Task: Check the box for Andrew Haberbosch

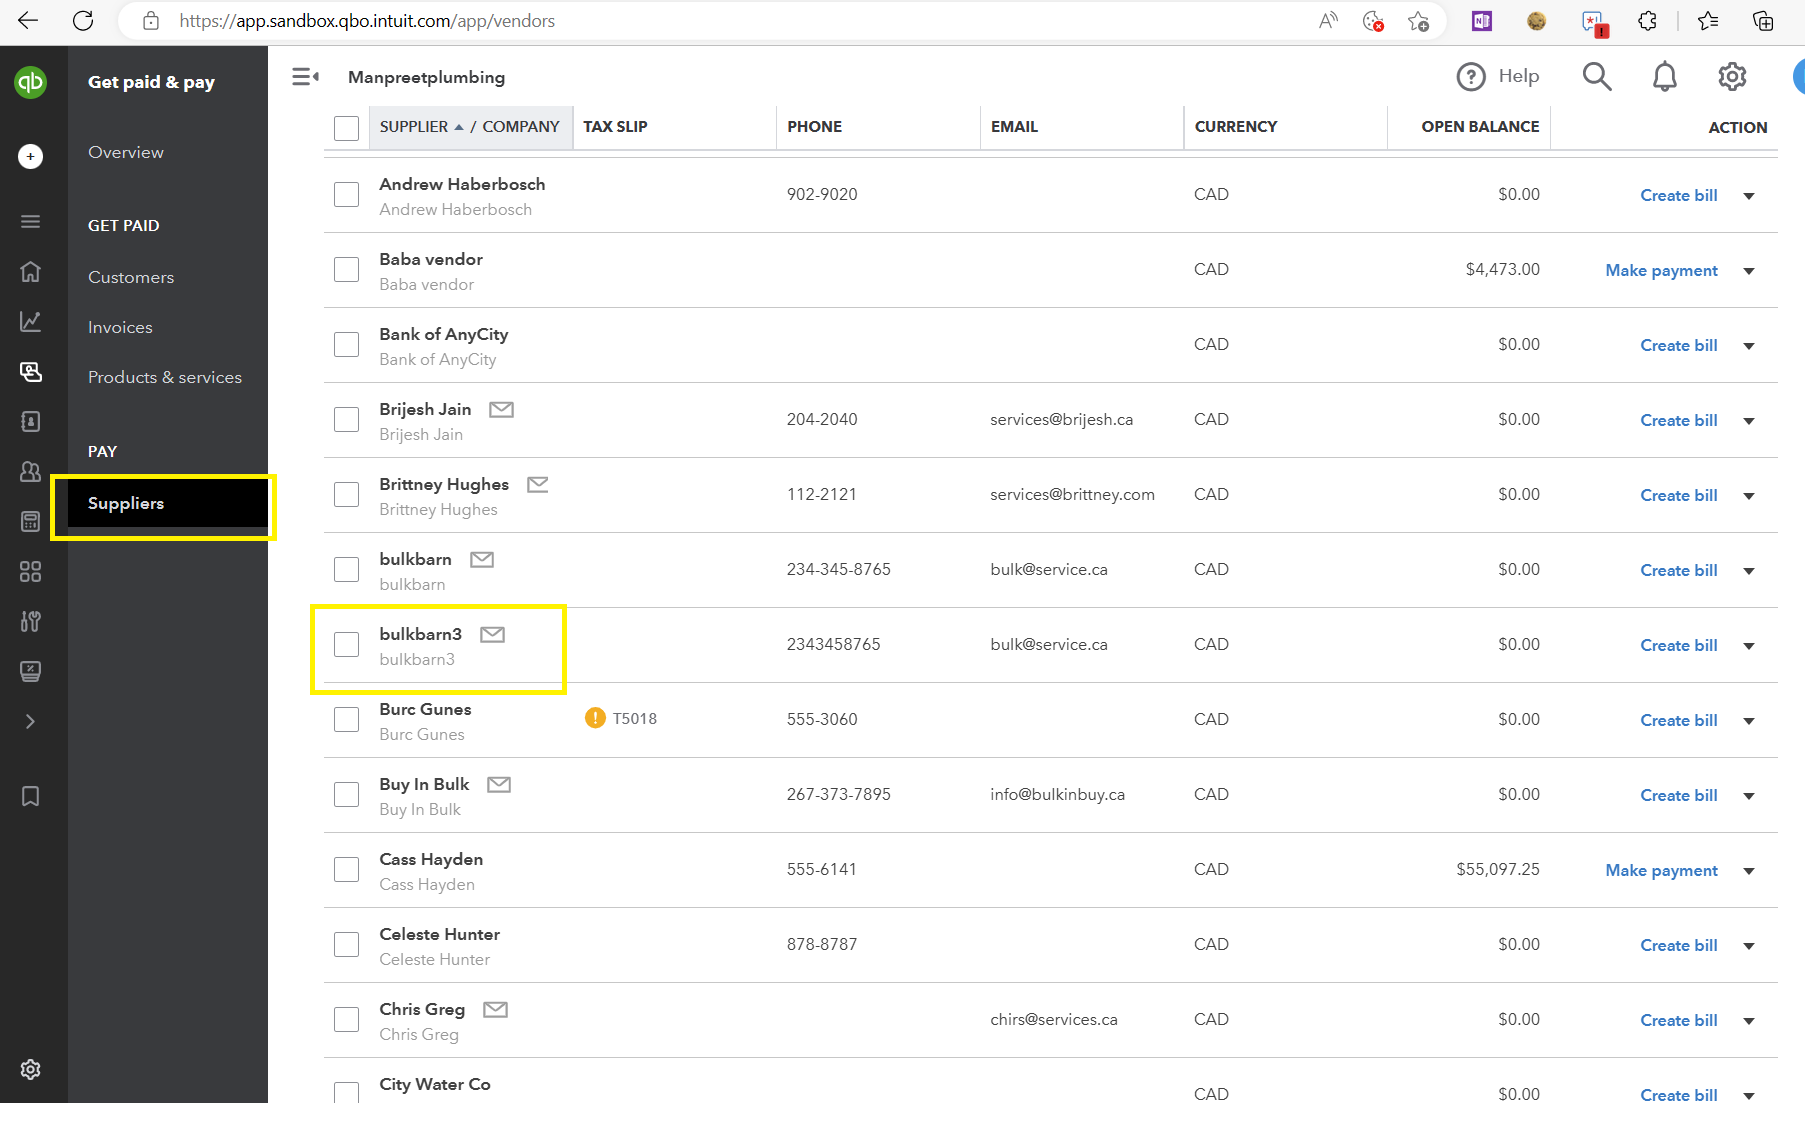Action: pyautogui.click(x=346, y=194)
